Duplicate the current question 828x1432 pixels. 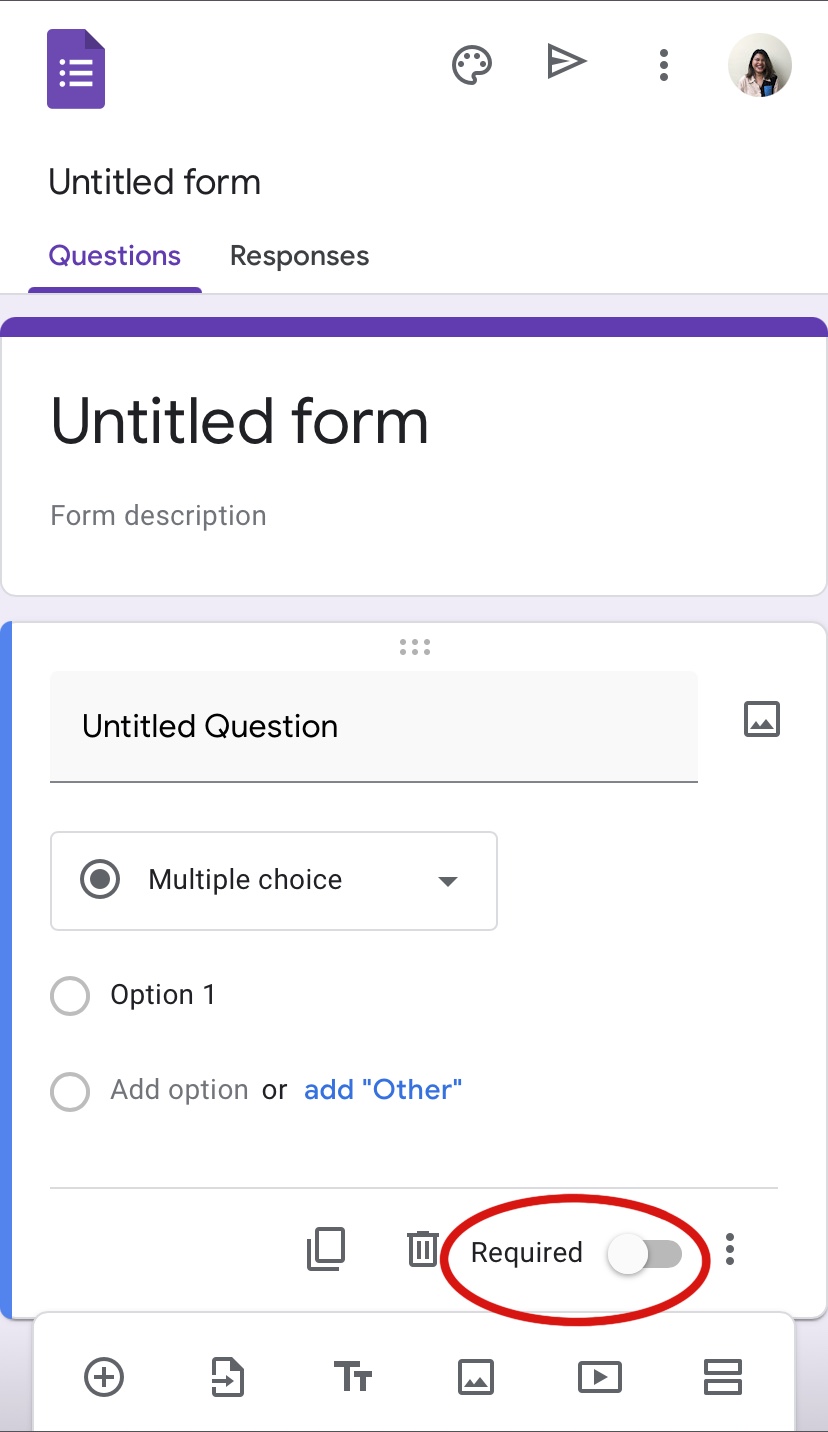click(x=326, y=1249)
